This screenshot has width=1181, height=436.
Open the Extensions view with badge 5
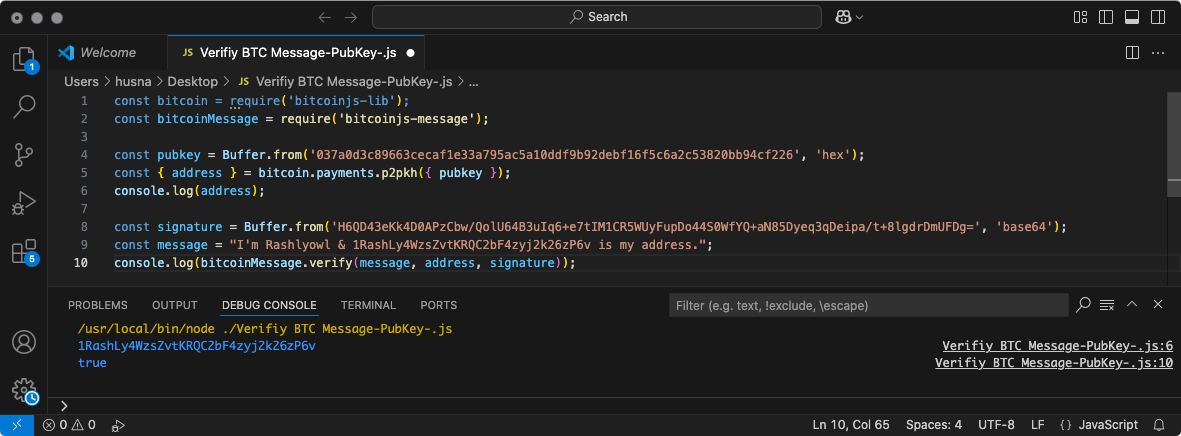[24, 252]
